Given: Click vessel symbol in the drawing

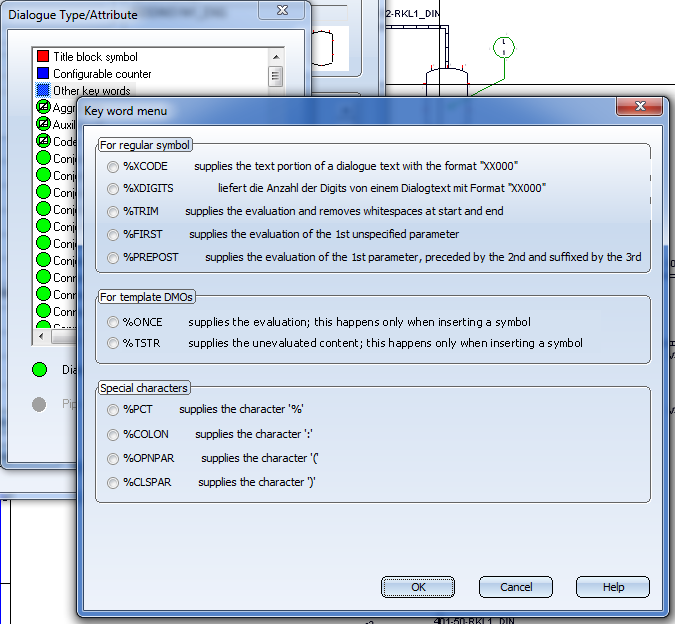Looking at the screenshot, I should point(447,82).
